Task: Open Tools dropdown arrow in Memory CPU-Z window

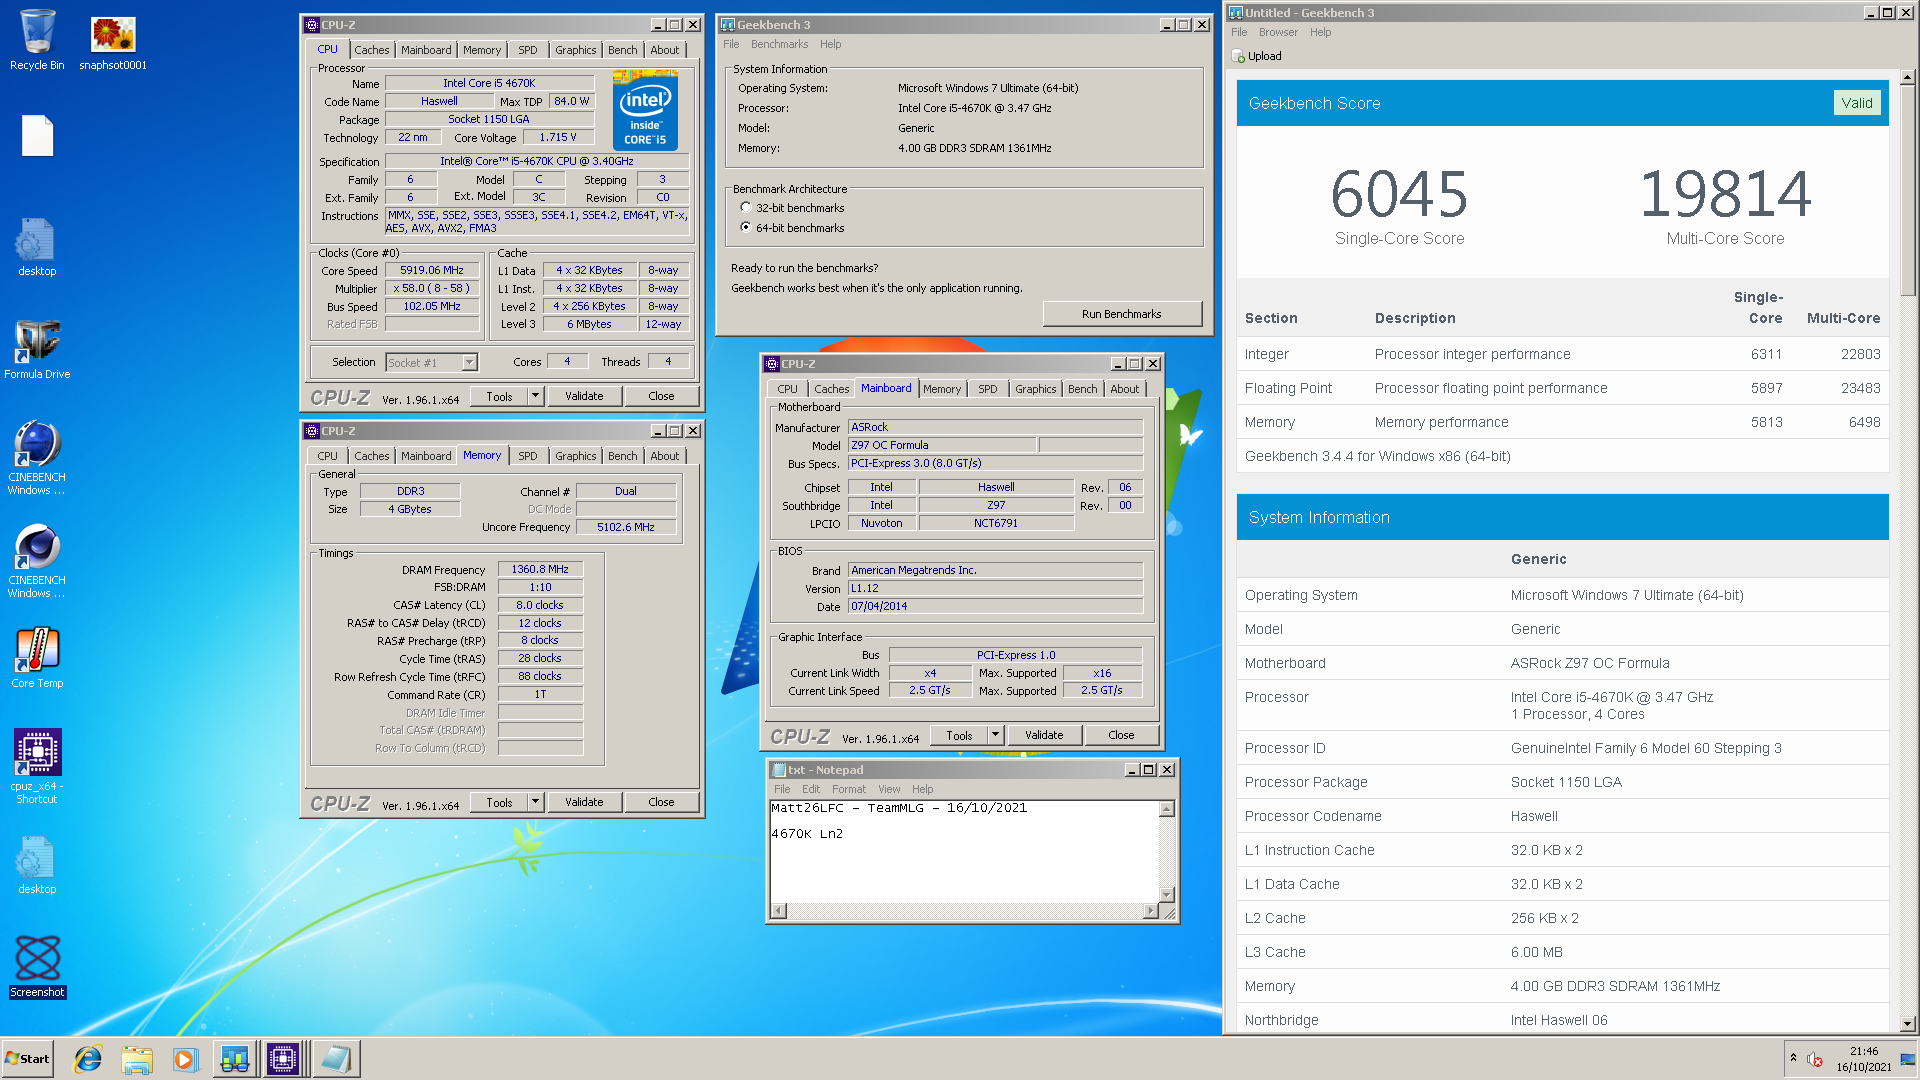Action: (535, 802)
